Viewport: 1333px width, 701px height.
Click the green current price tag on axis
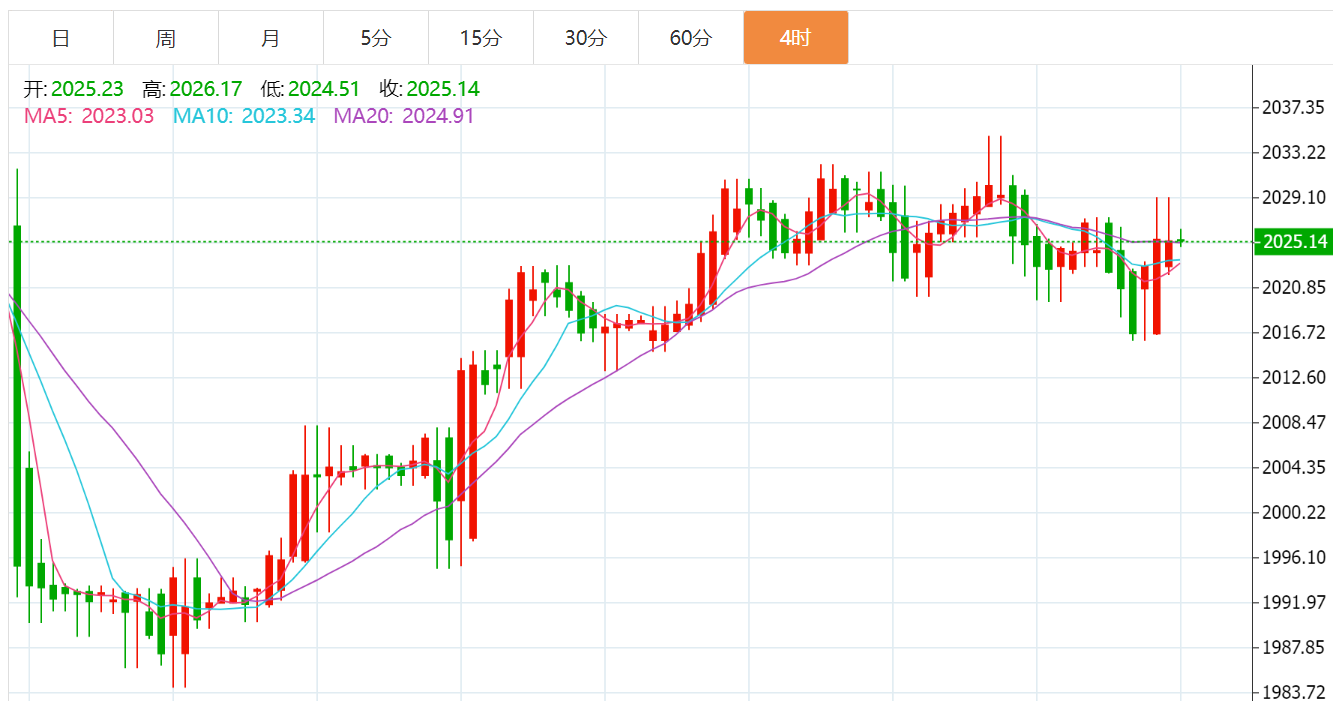point(1294,242)
